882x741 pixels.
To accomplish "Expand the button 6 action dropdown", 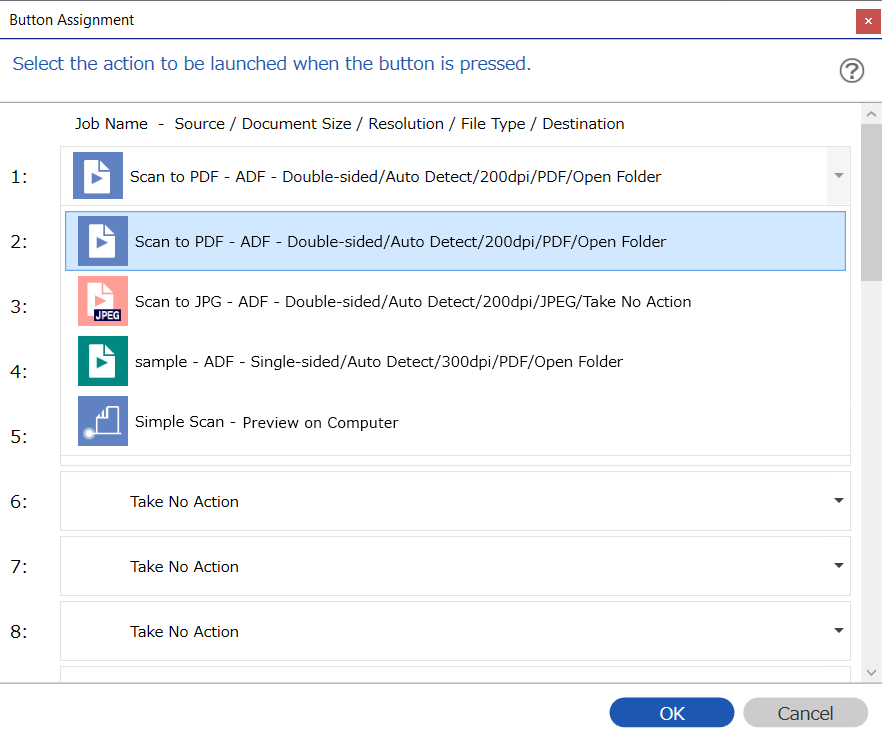I will point(839,501).
